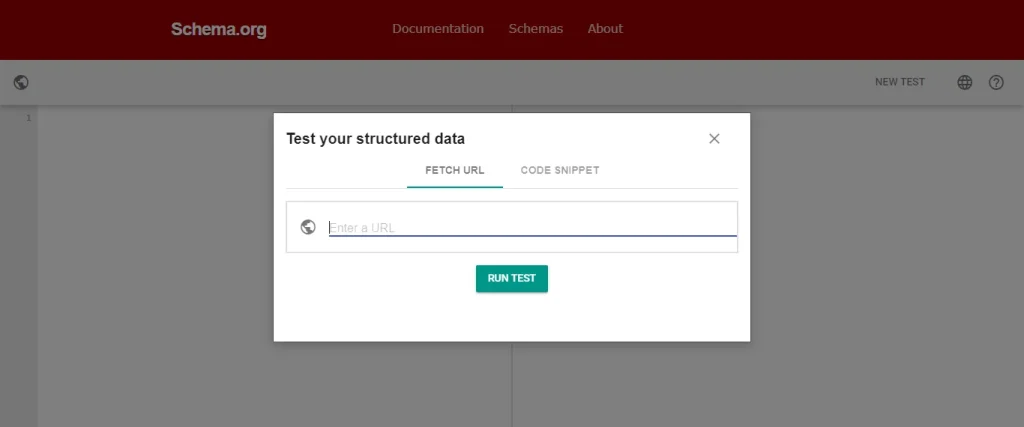Go to the About page
Viewport: 1024px width, 427px height.
coord(605,29)
